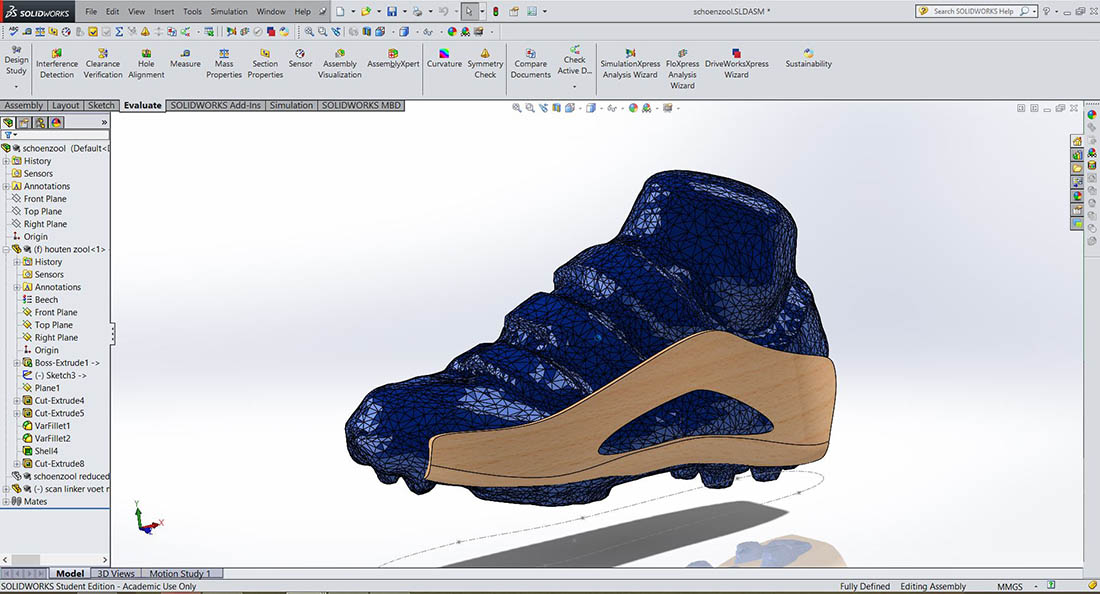Switch to the ConfigurationManager panel tab
Viewport: 1100px width, 594px height.
pyautogui.click(x=41, y=122)
